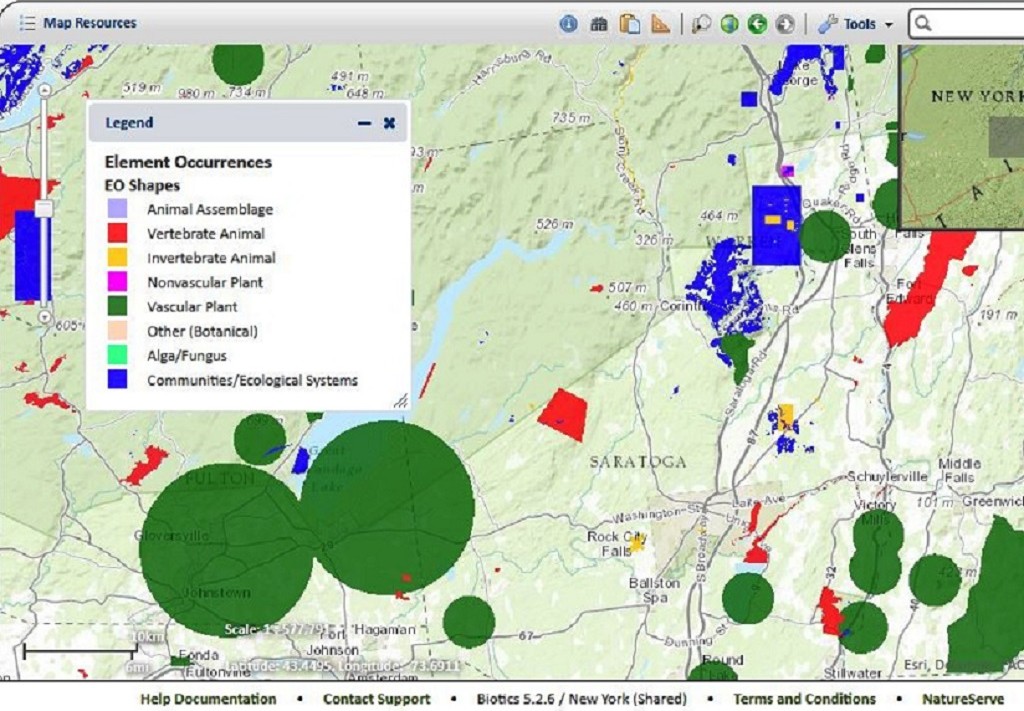This screenshot has height=711, width=1024.
Task: Click the blue Identify info icon
Action: point(568,24)
